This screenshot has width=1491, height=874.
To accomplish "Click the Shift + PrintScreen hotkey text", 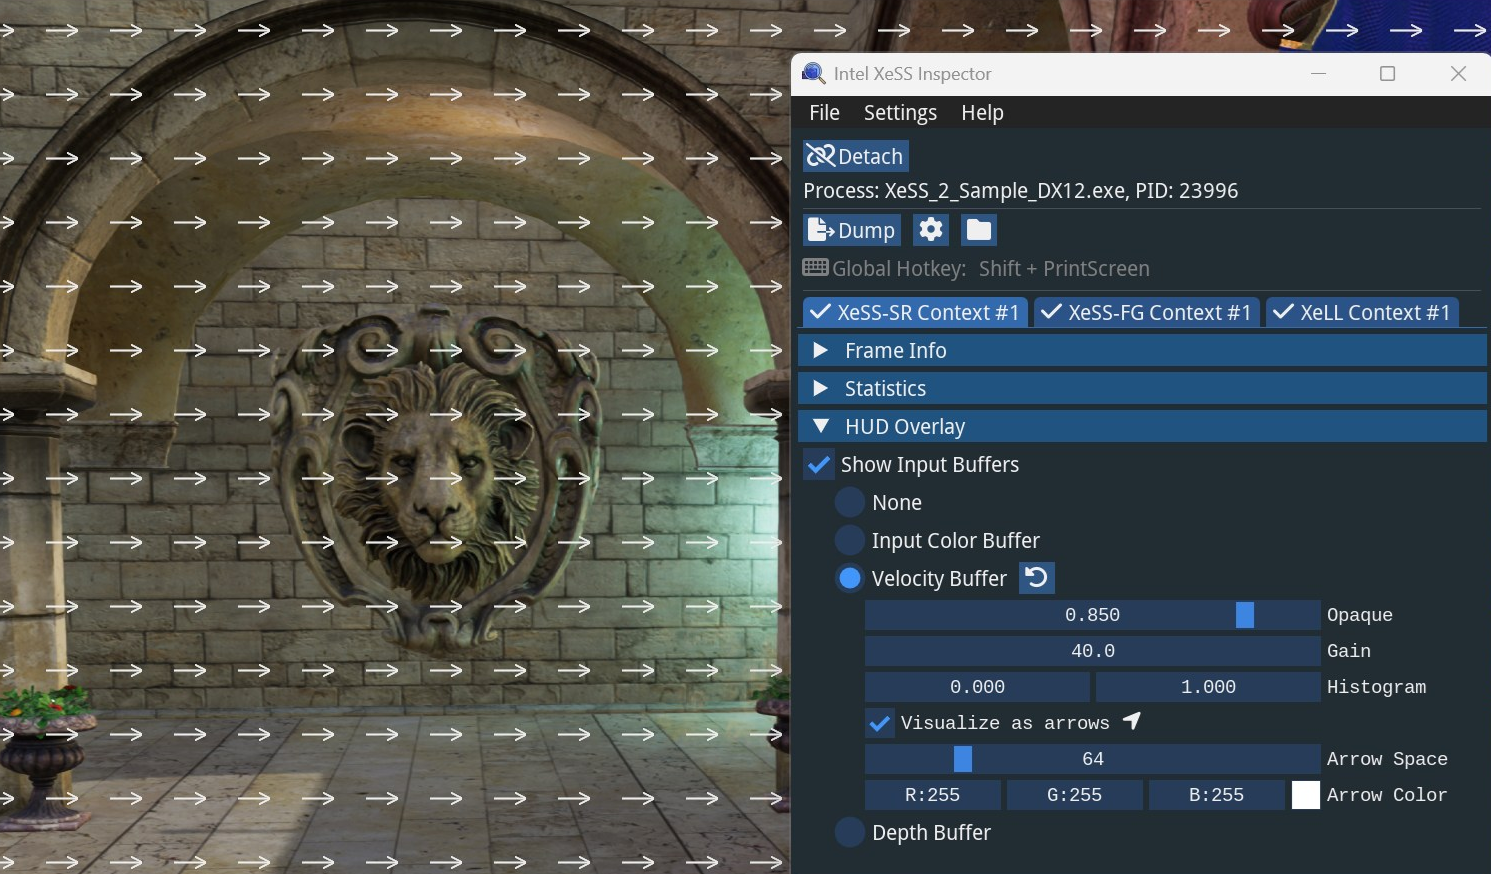I will tap(1064, 268).
